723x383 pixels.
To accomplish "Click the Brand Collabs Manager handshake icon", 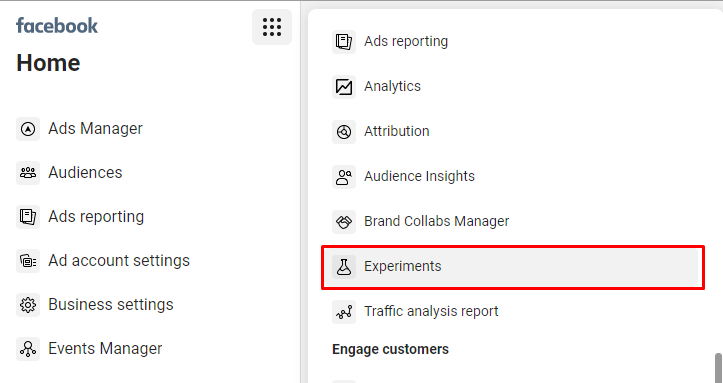I will [344, 222].
